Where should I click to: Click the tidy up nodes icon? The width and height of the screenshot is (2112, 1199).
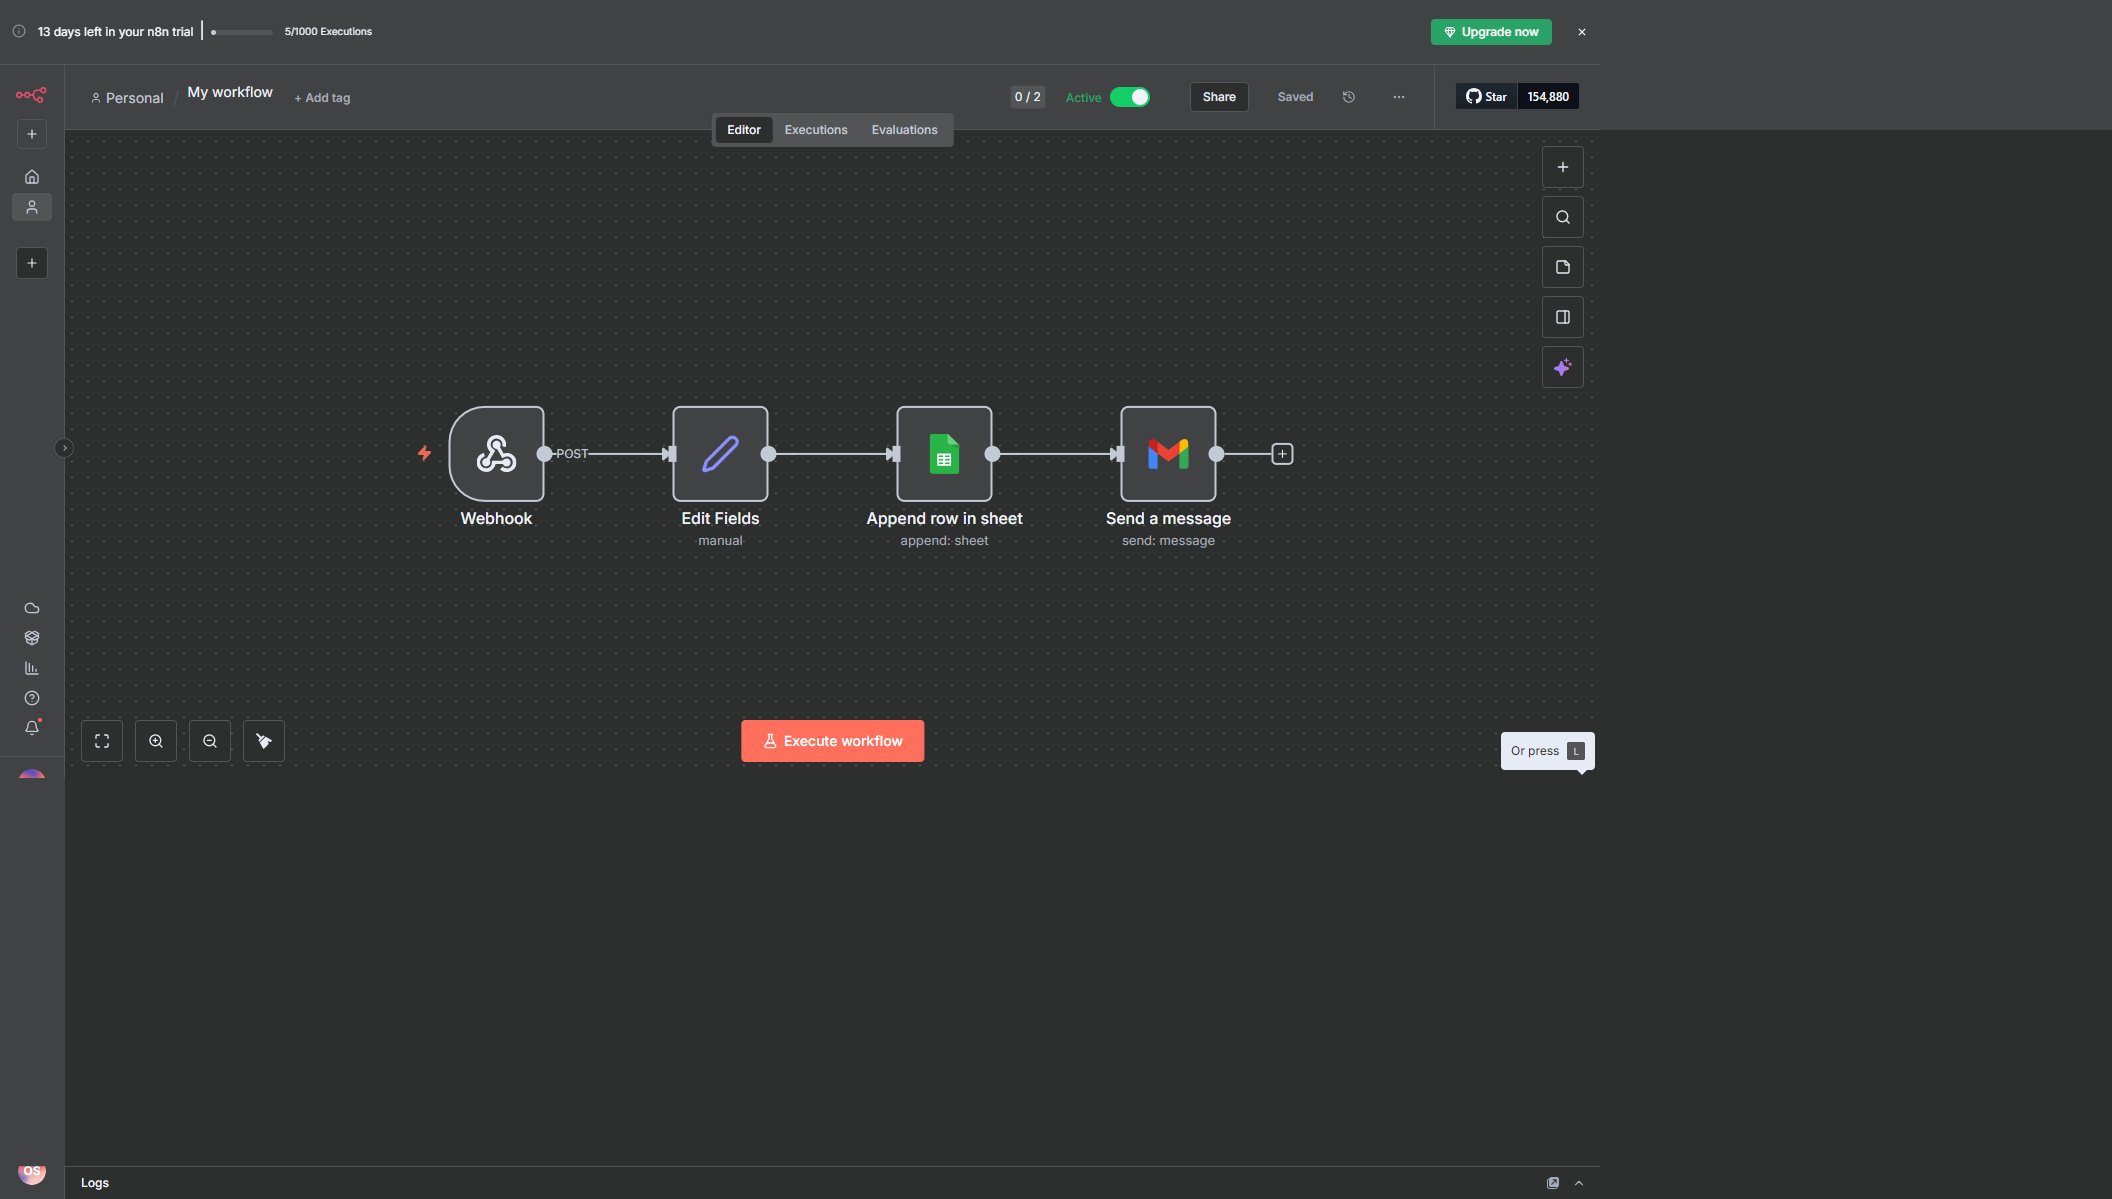pos(264,741)
